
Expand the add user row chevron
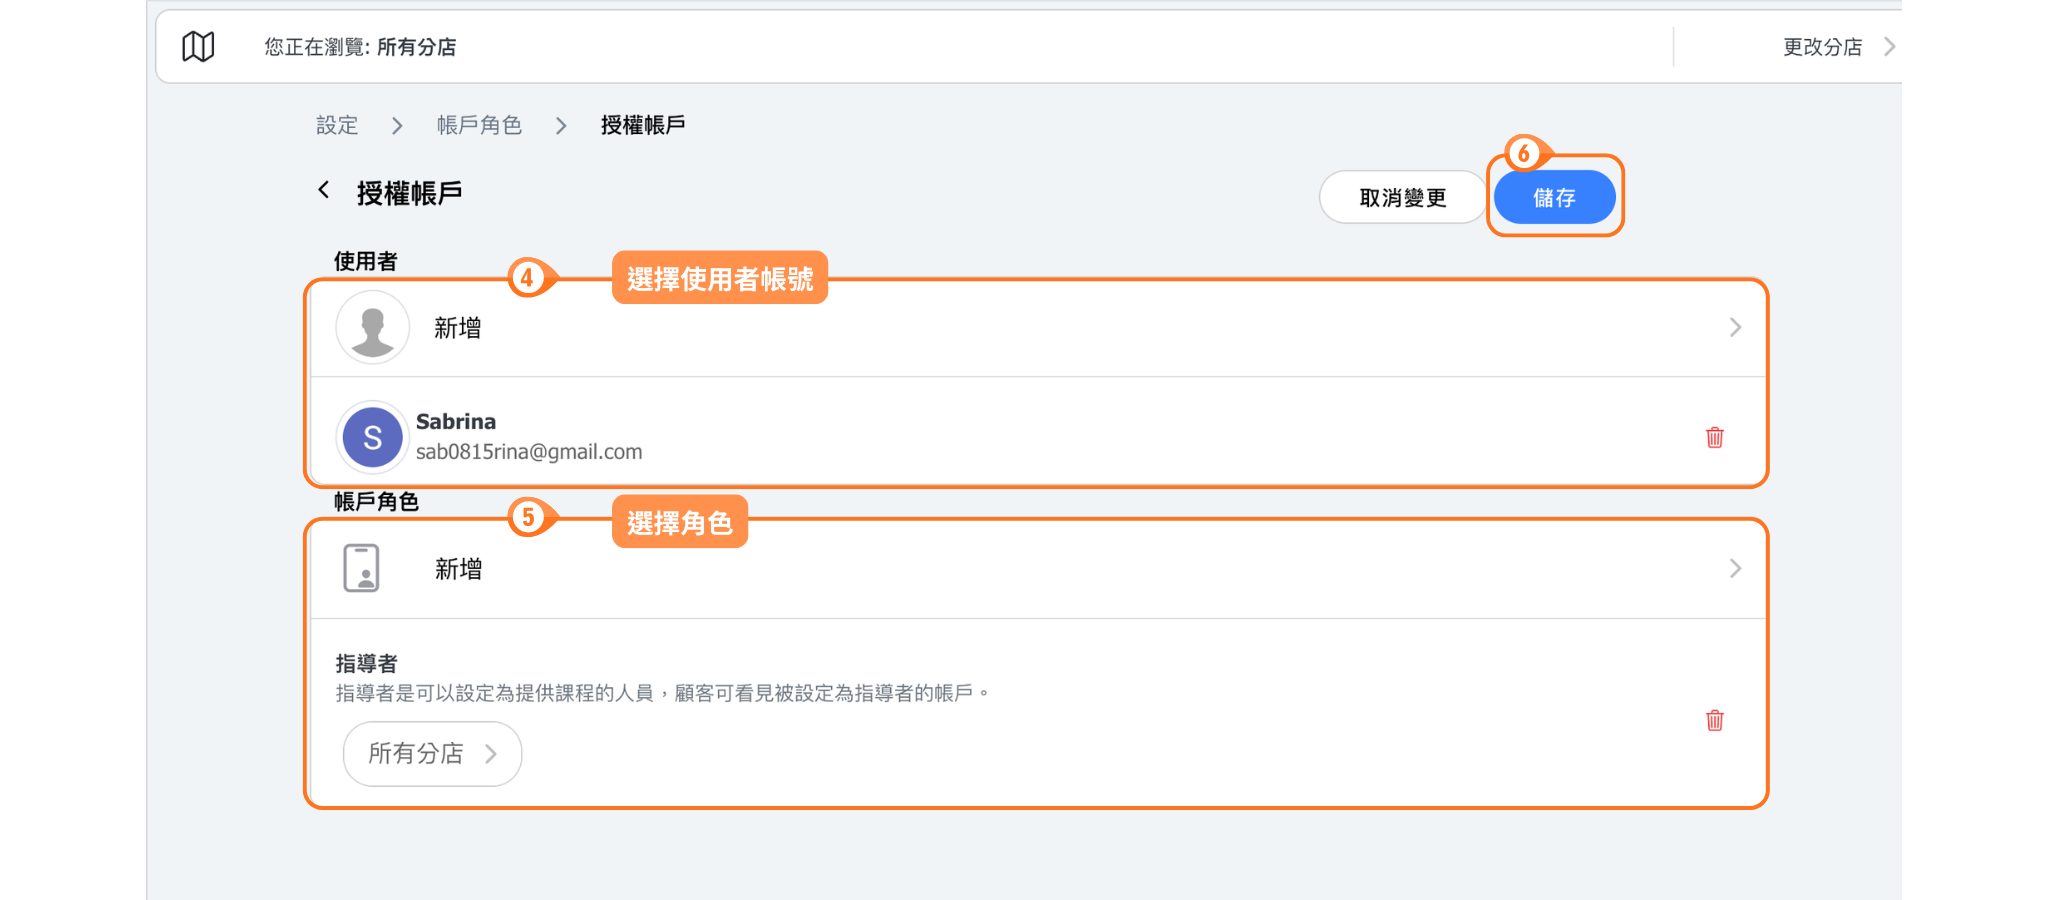tap(1735, 328)
